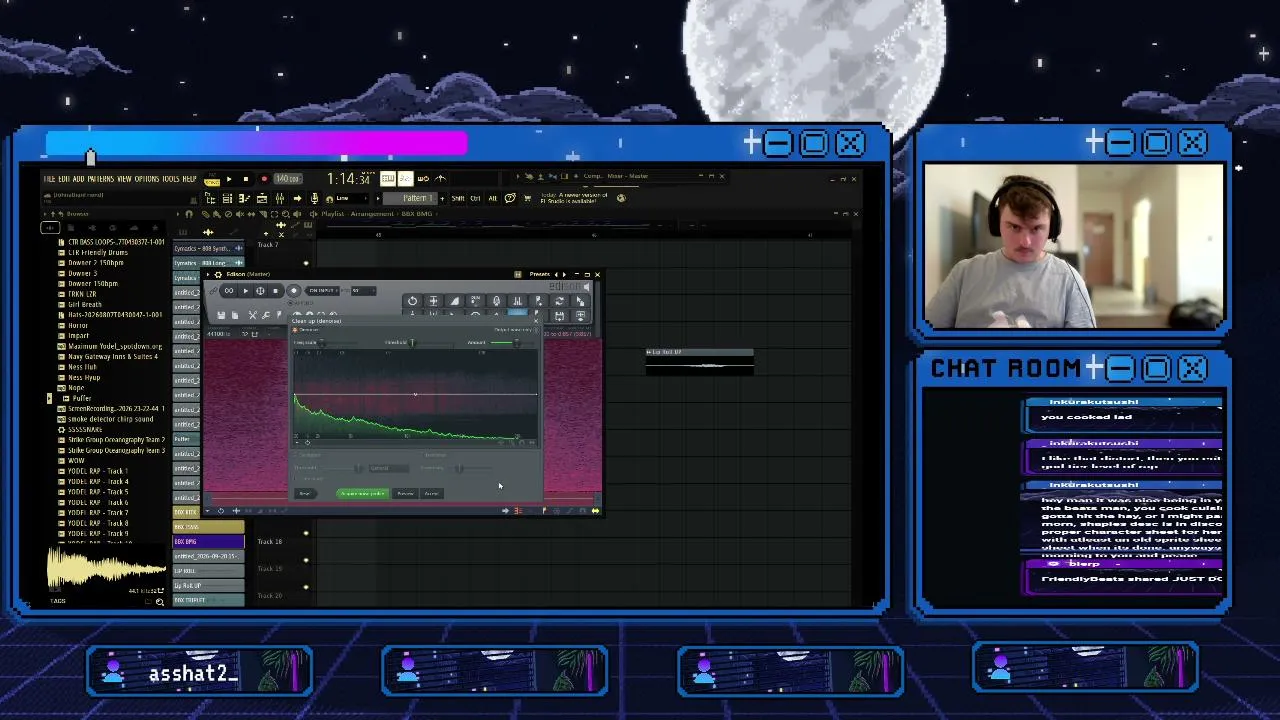The image size is (1280, 720).
Task: Open the ON INPUT recording mode dropdown
Action: click(x=323, y=291)
